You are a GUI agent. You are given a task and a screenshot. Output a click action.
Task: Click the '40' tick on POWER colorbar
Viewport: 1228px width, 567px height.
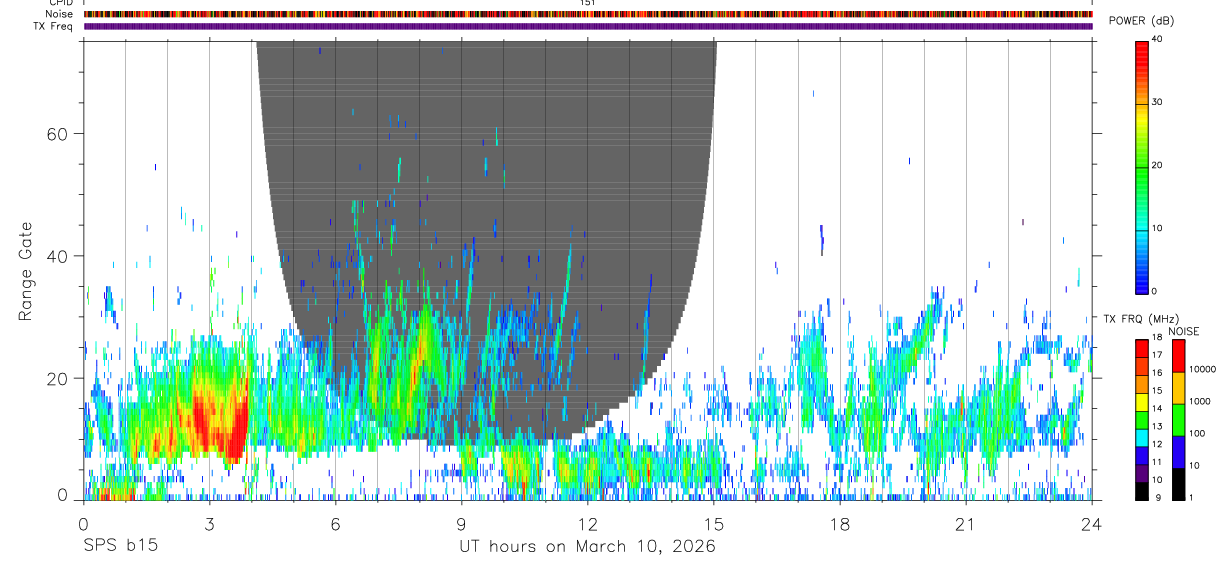(1158, 39)
